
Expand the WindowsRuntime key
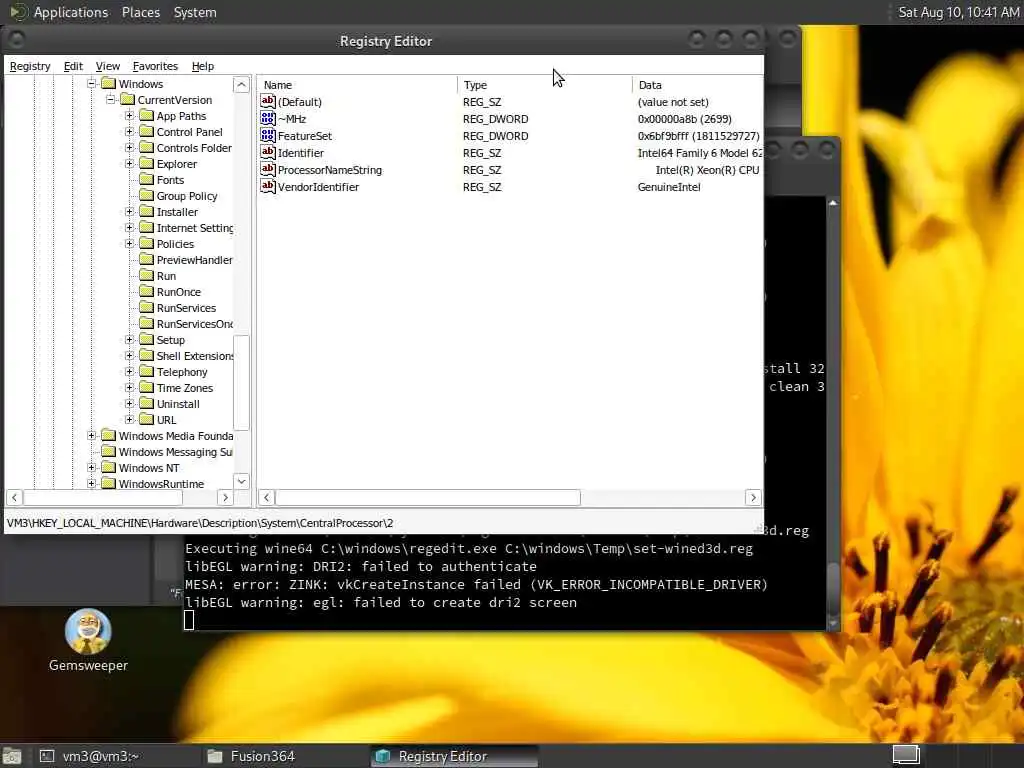tap(91, 484)
